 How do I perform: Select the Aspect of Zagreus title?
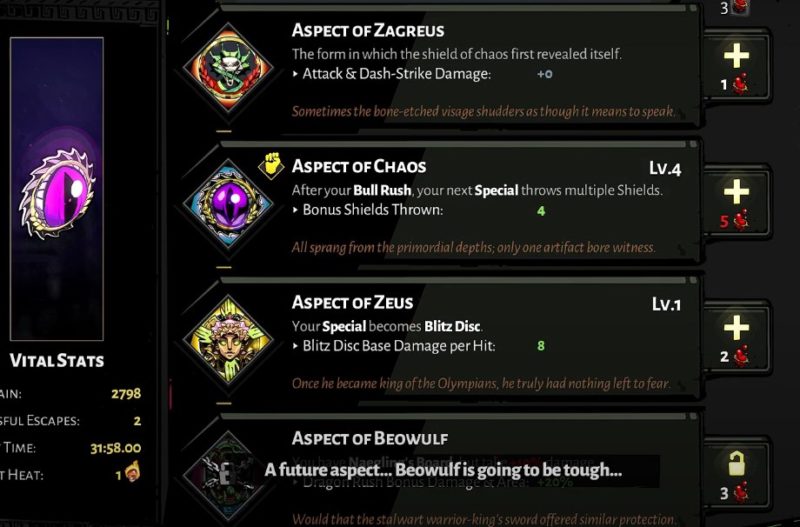pyautogui.click(x=368, y=31)
